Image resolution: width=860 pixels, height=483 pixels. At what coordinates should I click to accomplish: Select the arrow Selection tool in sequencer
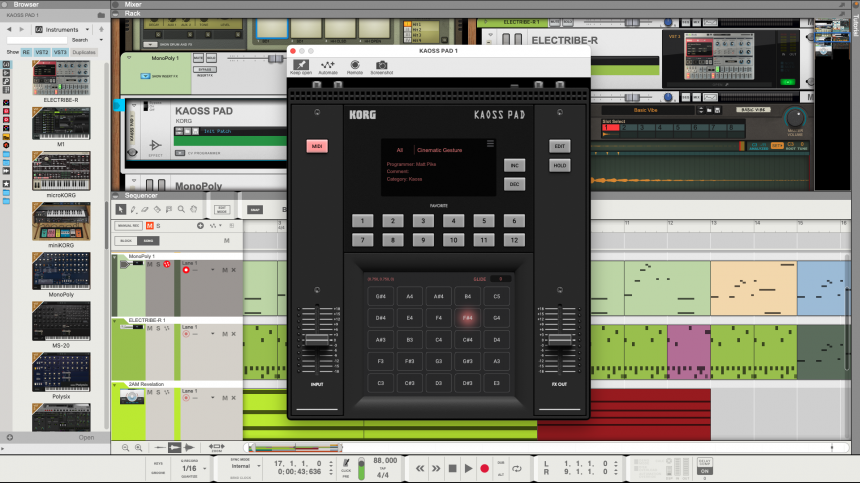[121, 209]
